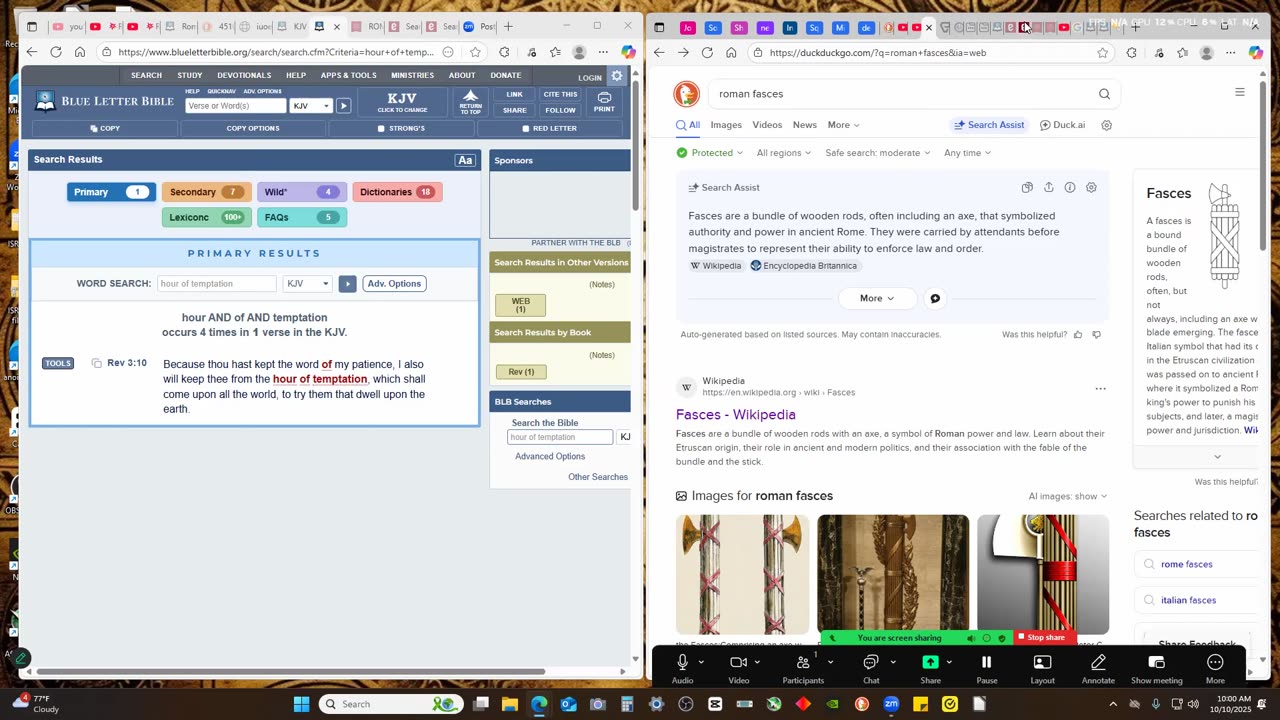Click the KJV Click to Change button

point(402,102)
